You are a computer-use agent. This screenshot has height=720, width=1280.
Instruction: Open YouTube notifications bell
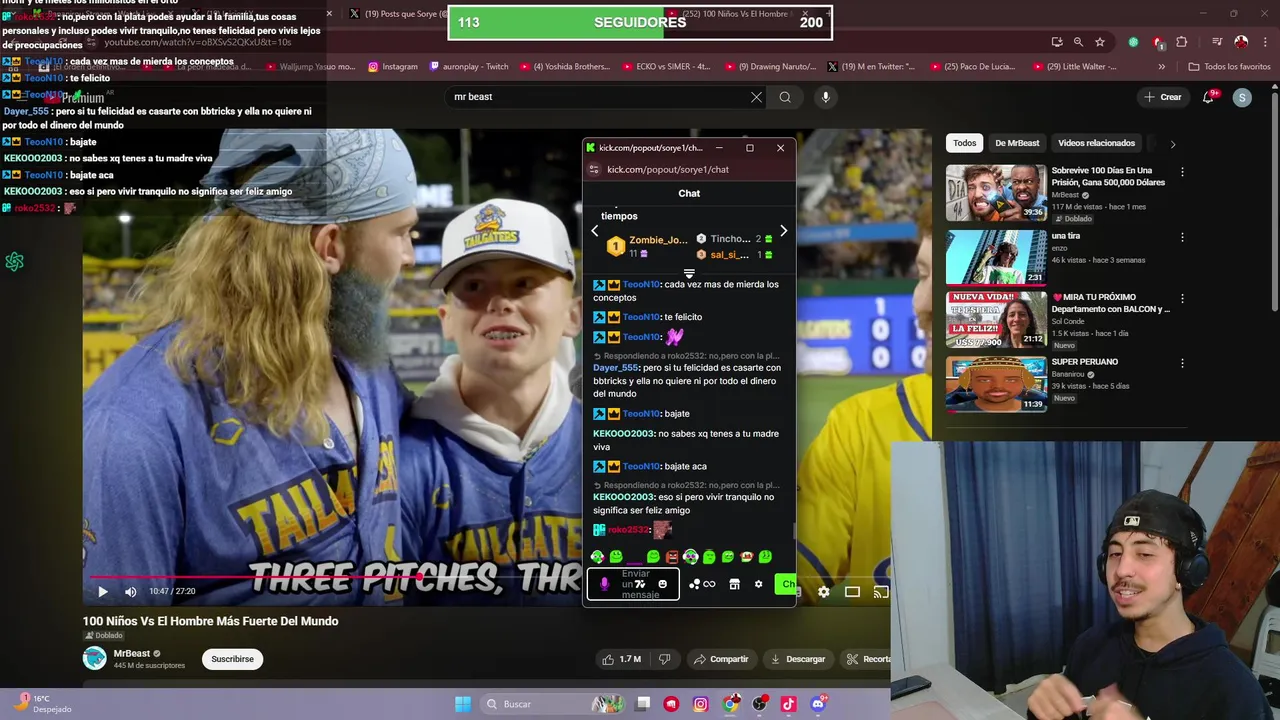[1209, 97]
